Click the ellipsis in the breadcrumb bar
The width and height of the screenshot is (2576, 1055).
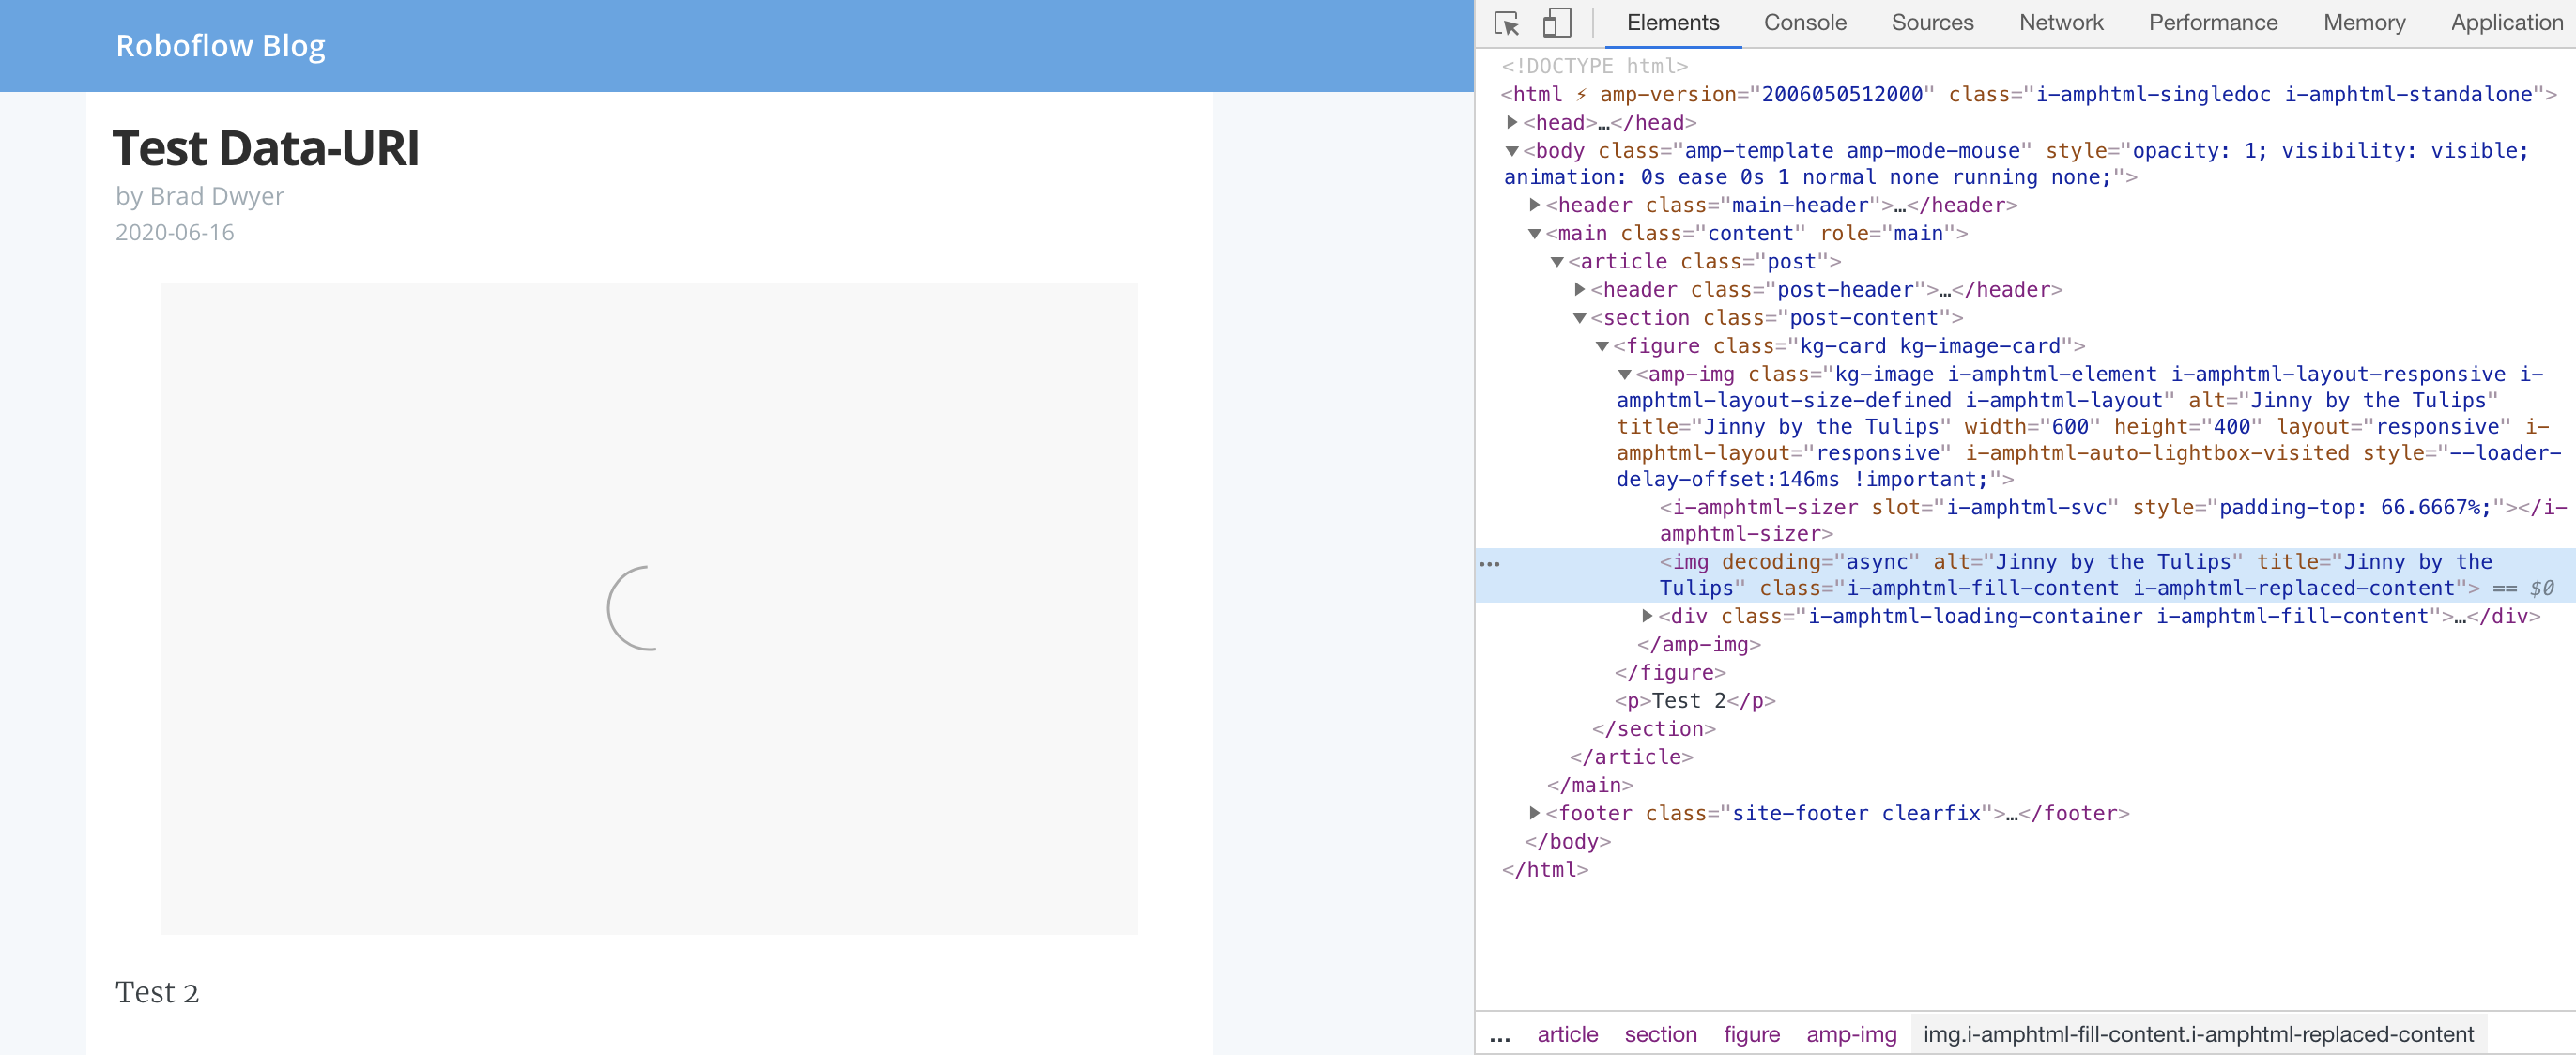pos(1500,1035)
